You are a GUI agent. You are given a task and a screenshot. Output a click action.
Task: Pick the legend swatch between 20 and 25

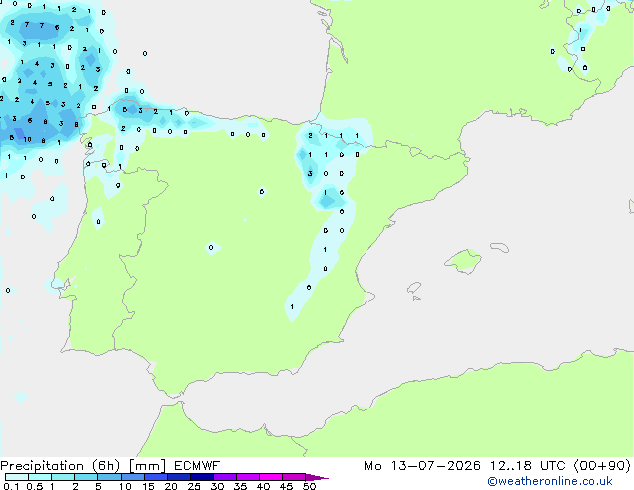[x=178, y=477]
